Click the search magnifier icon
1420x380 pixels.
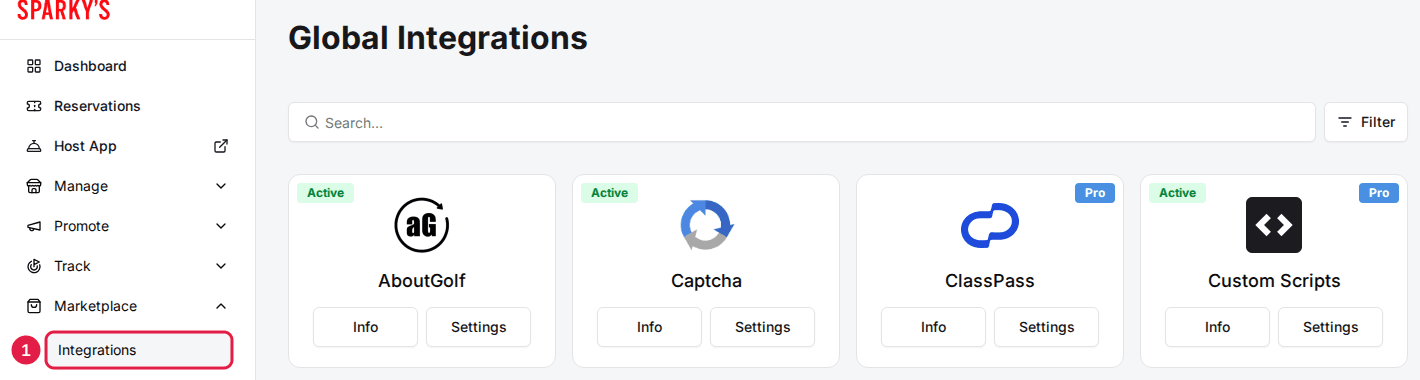pos(312,122)
